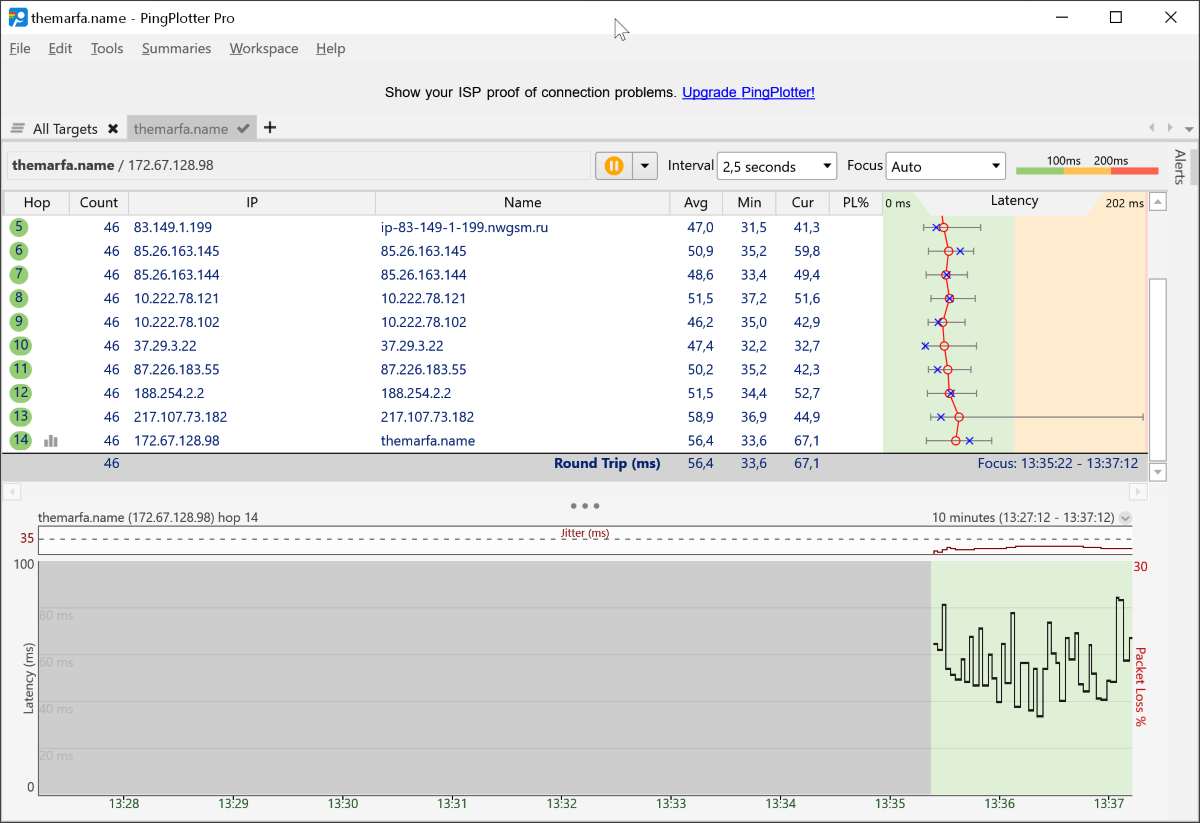Click the checkmark on themarfa.name tab
The height and width of the screenshot is (823, 1200).
point(243,129)
